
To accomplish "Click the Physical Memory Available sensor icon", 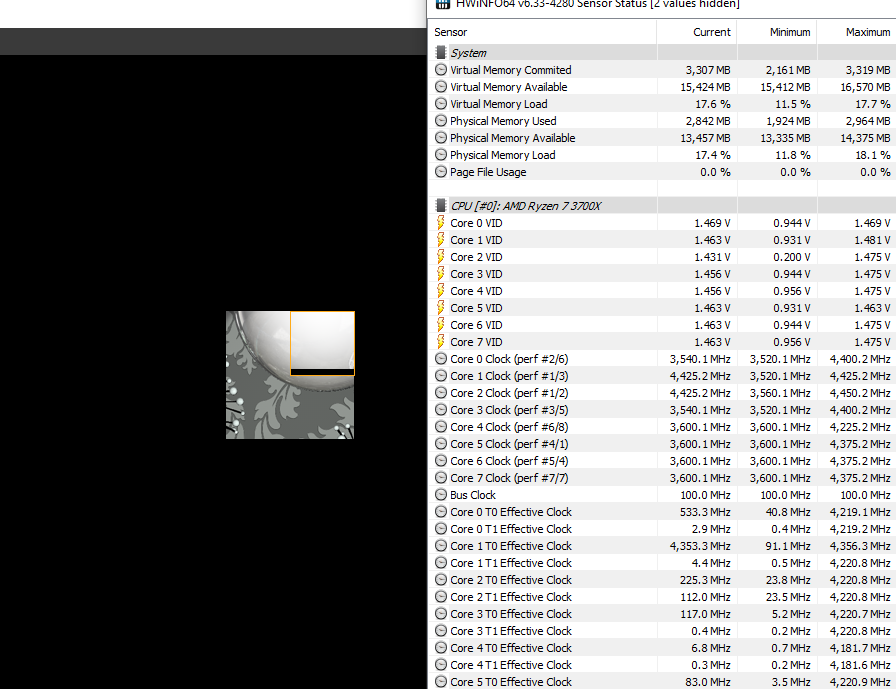I will 441,138.
